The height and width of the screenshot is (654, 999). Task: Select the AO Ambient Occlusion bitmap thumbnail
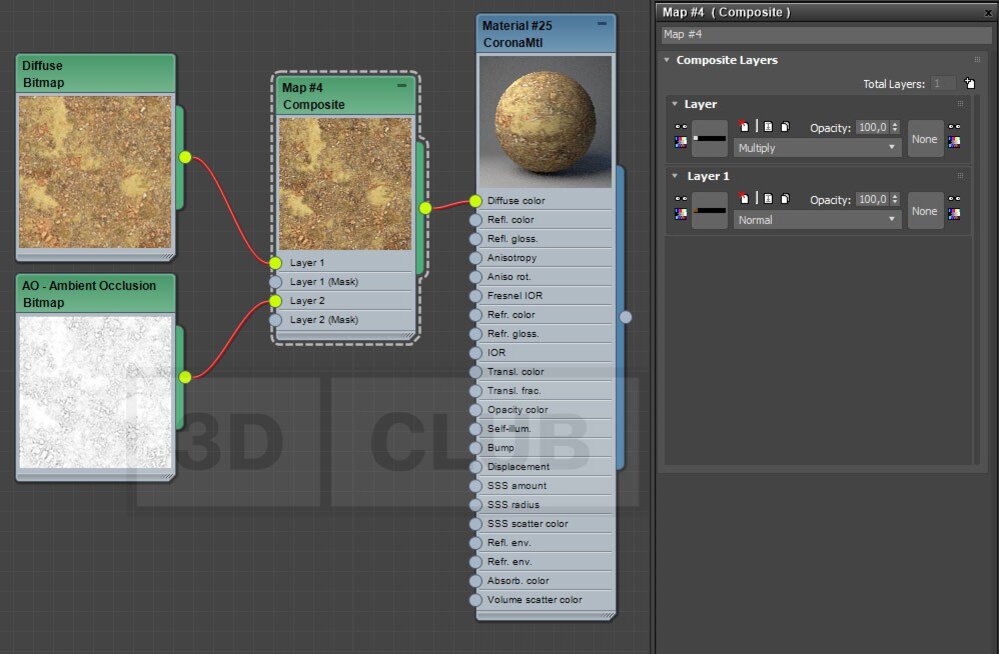pyautogui.click(x=96, y=393)
